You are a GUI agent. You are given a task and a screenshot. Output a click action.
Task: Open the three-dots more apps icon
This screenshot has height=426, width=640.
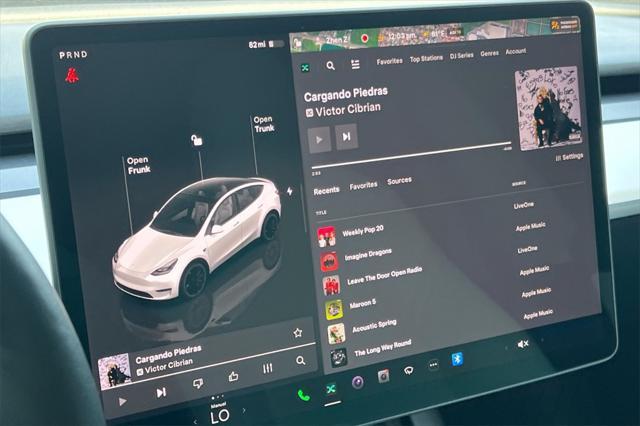pos(433,365)
